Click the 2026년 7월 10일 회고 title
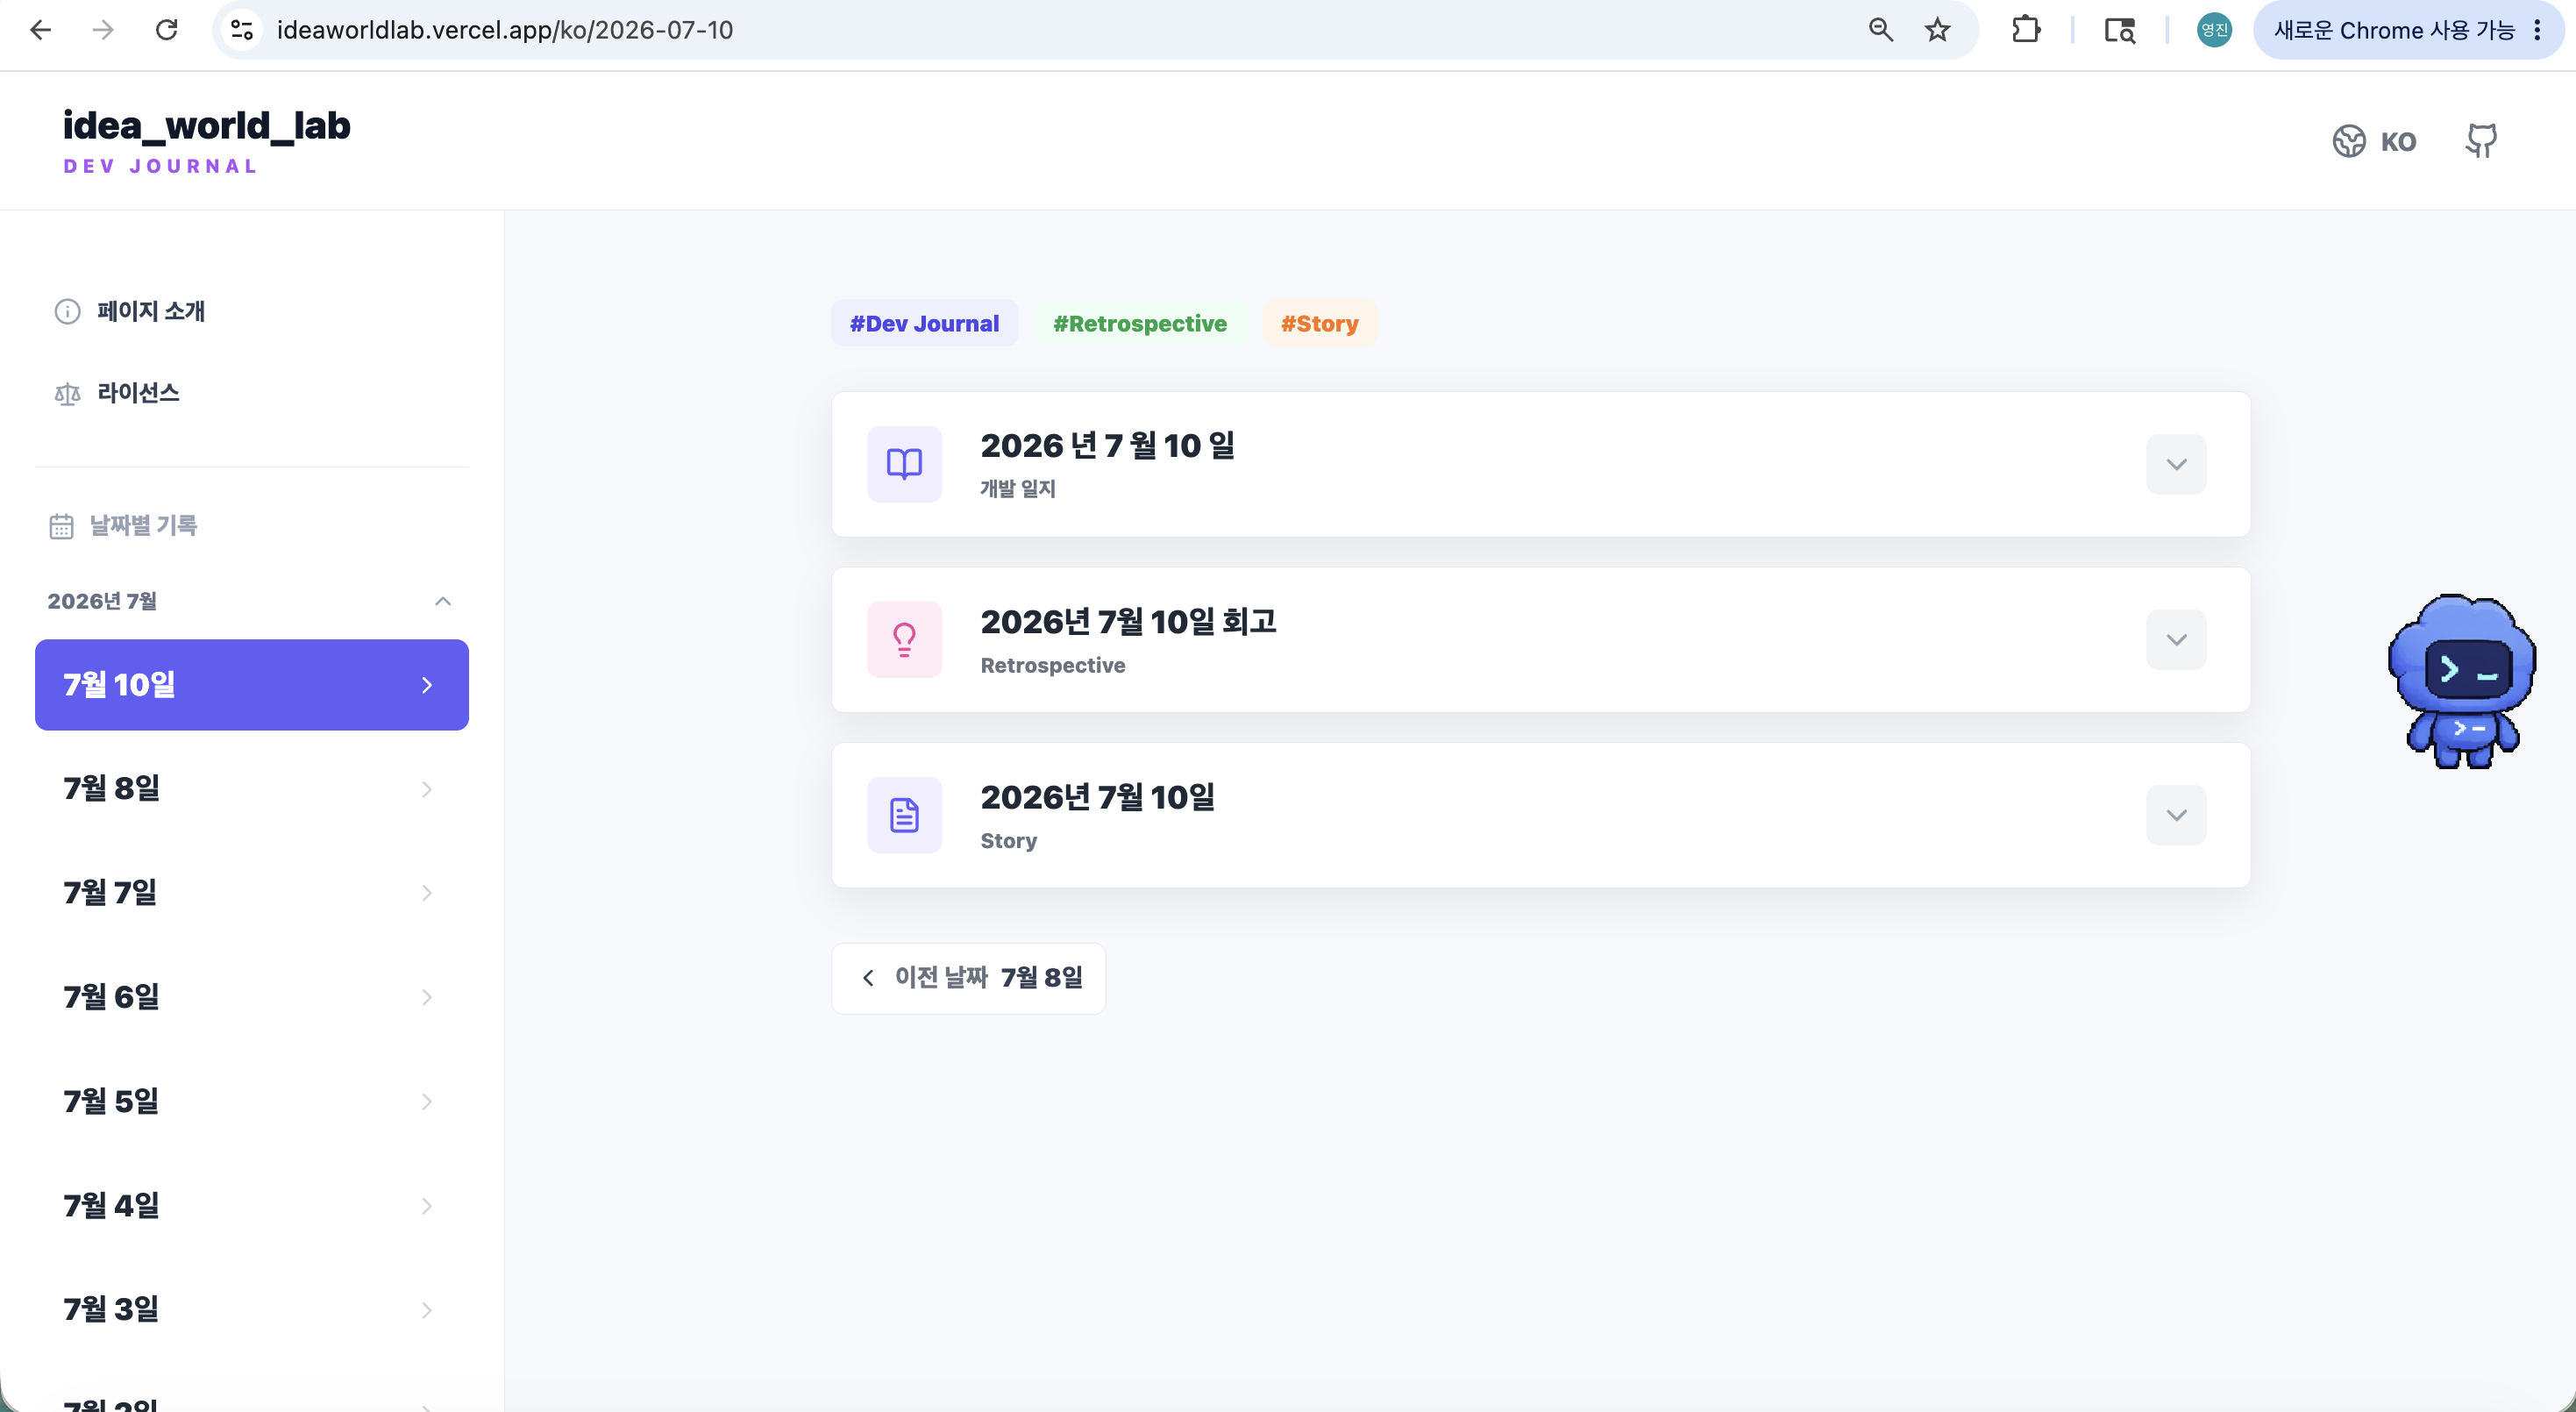The height and width of the screenshot is (1412, 2576). 1128,621
